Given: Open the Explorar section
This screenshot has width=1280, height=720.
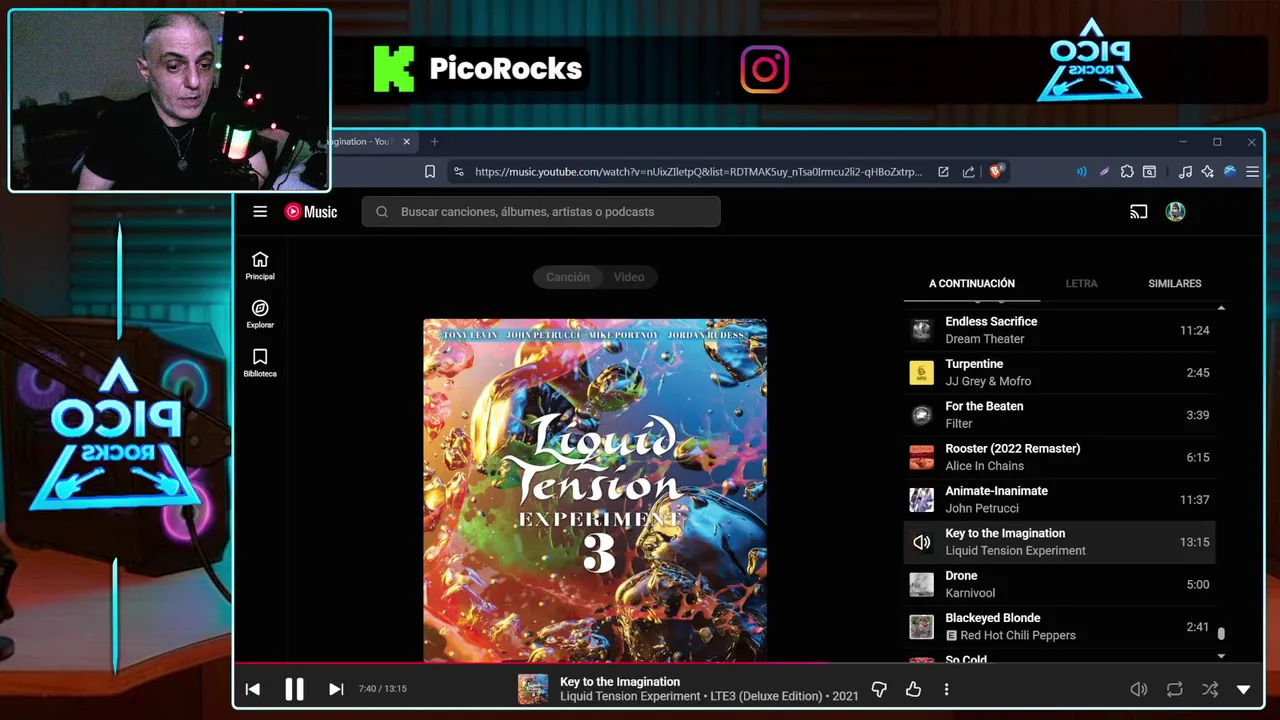Looking at the screenshot, I should 260,314.
